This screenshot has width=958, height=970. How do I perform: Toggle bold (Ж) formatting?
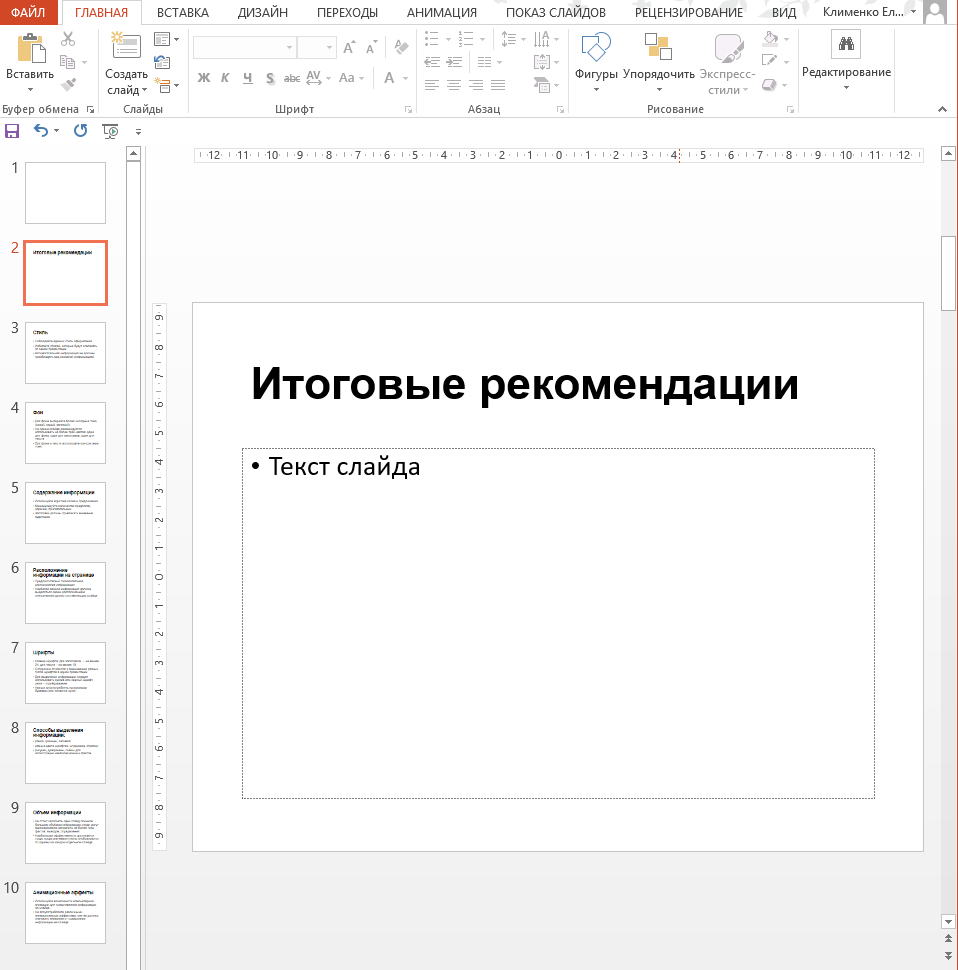click(x=203, y=78)
